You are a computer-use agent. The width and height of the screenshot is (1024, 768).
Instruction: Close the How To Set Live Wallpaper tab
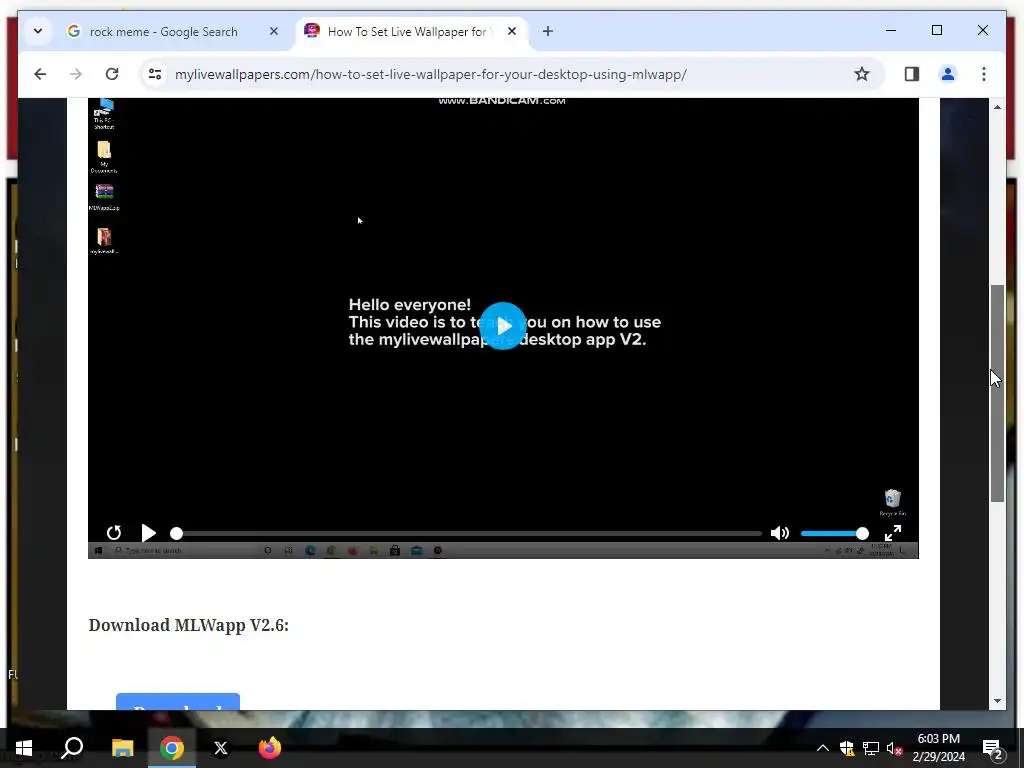coord(512,31)
